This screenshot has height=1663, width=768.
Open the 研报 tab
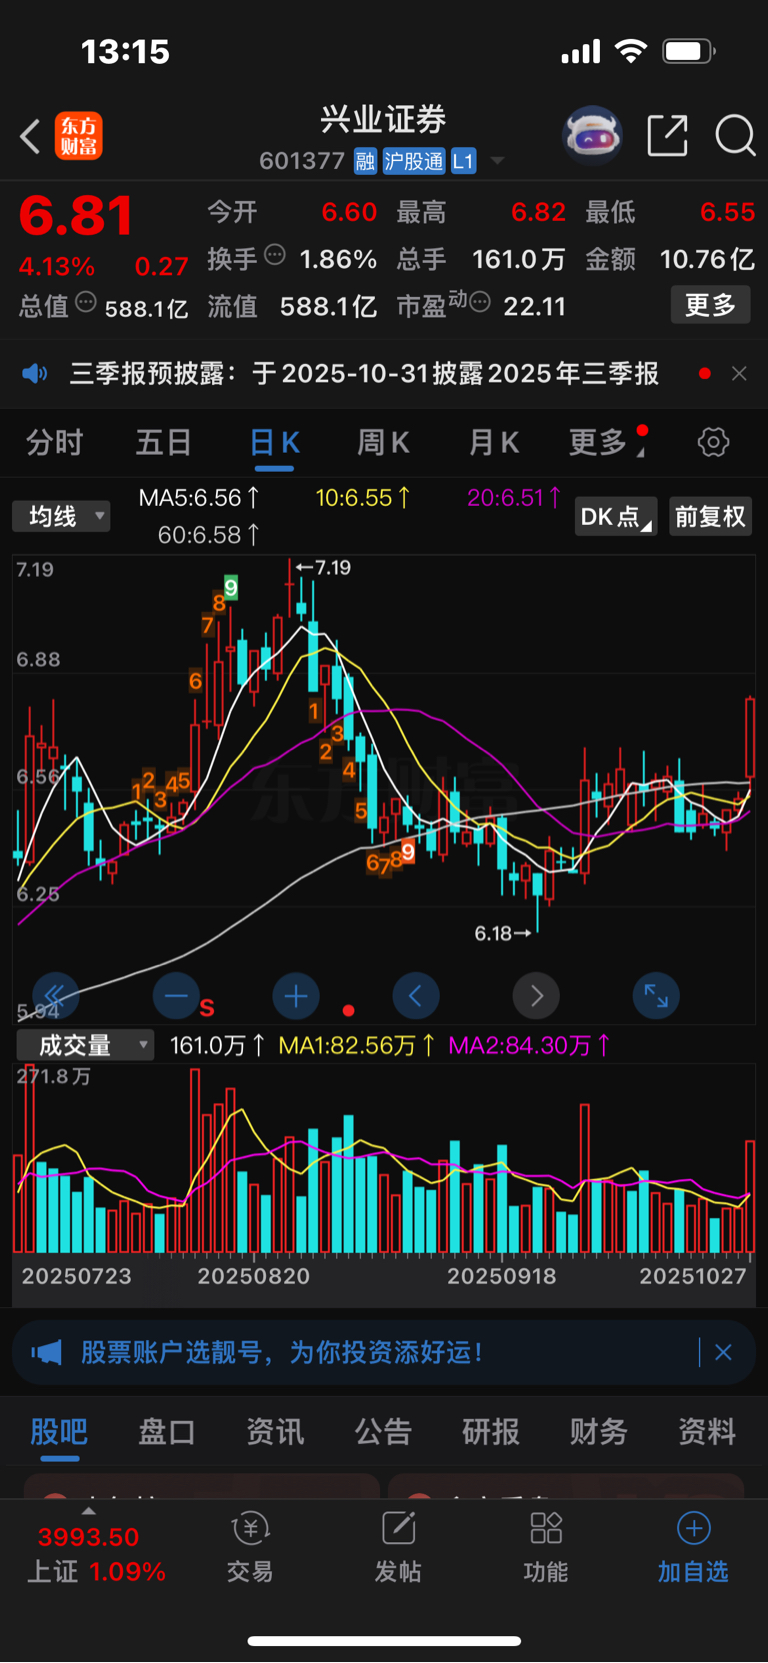491,1432
